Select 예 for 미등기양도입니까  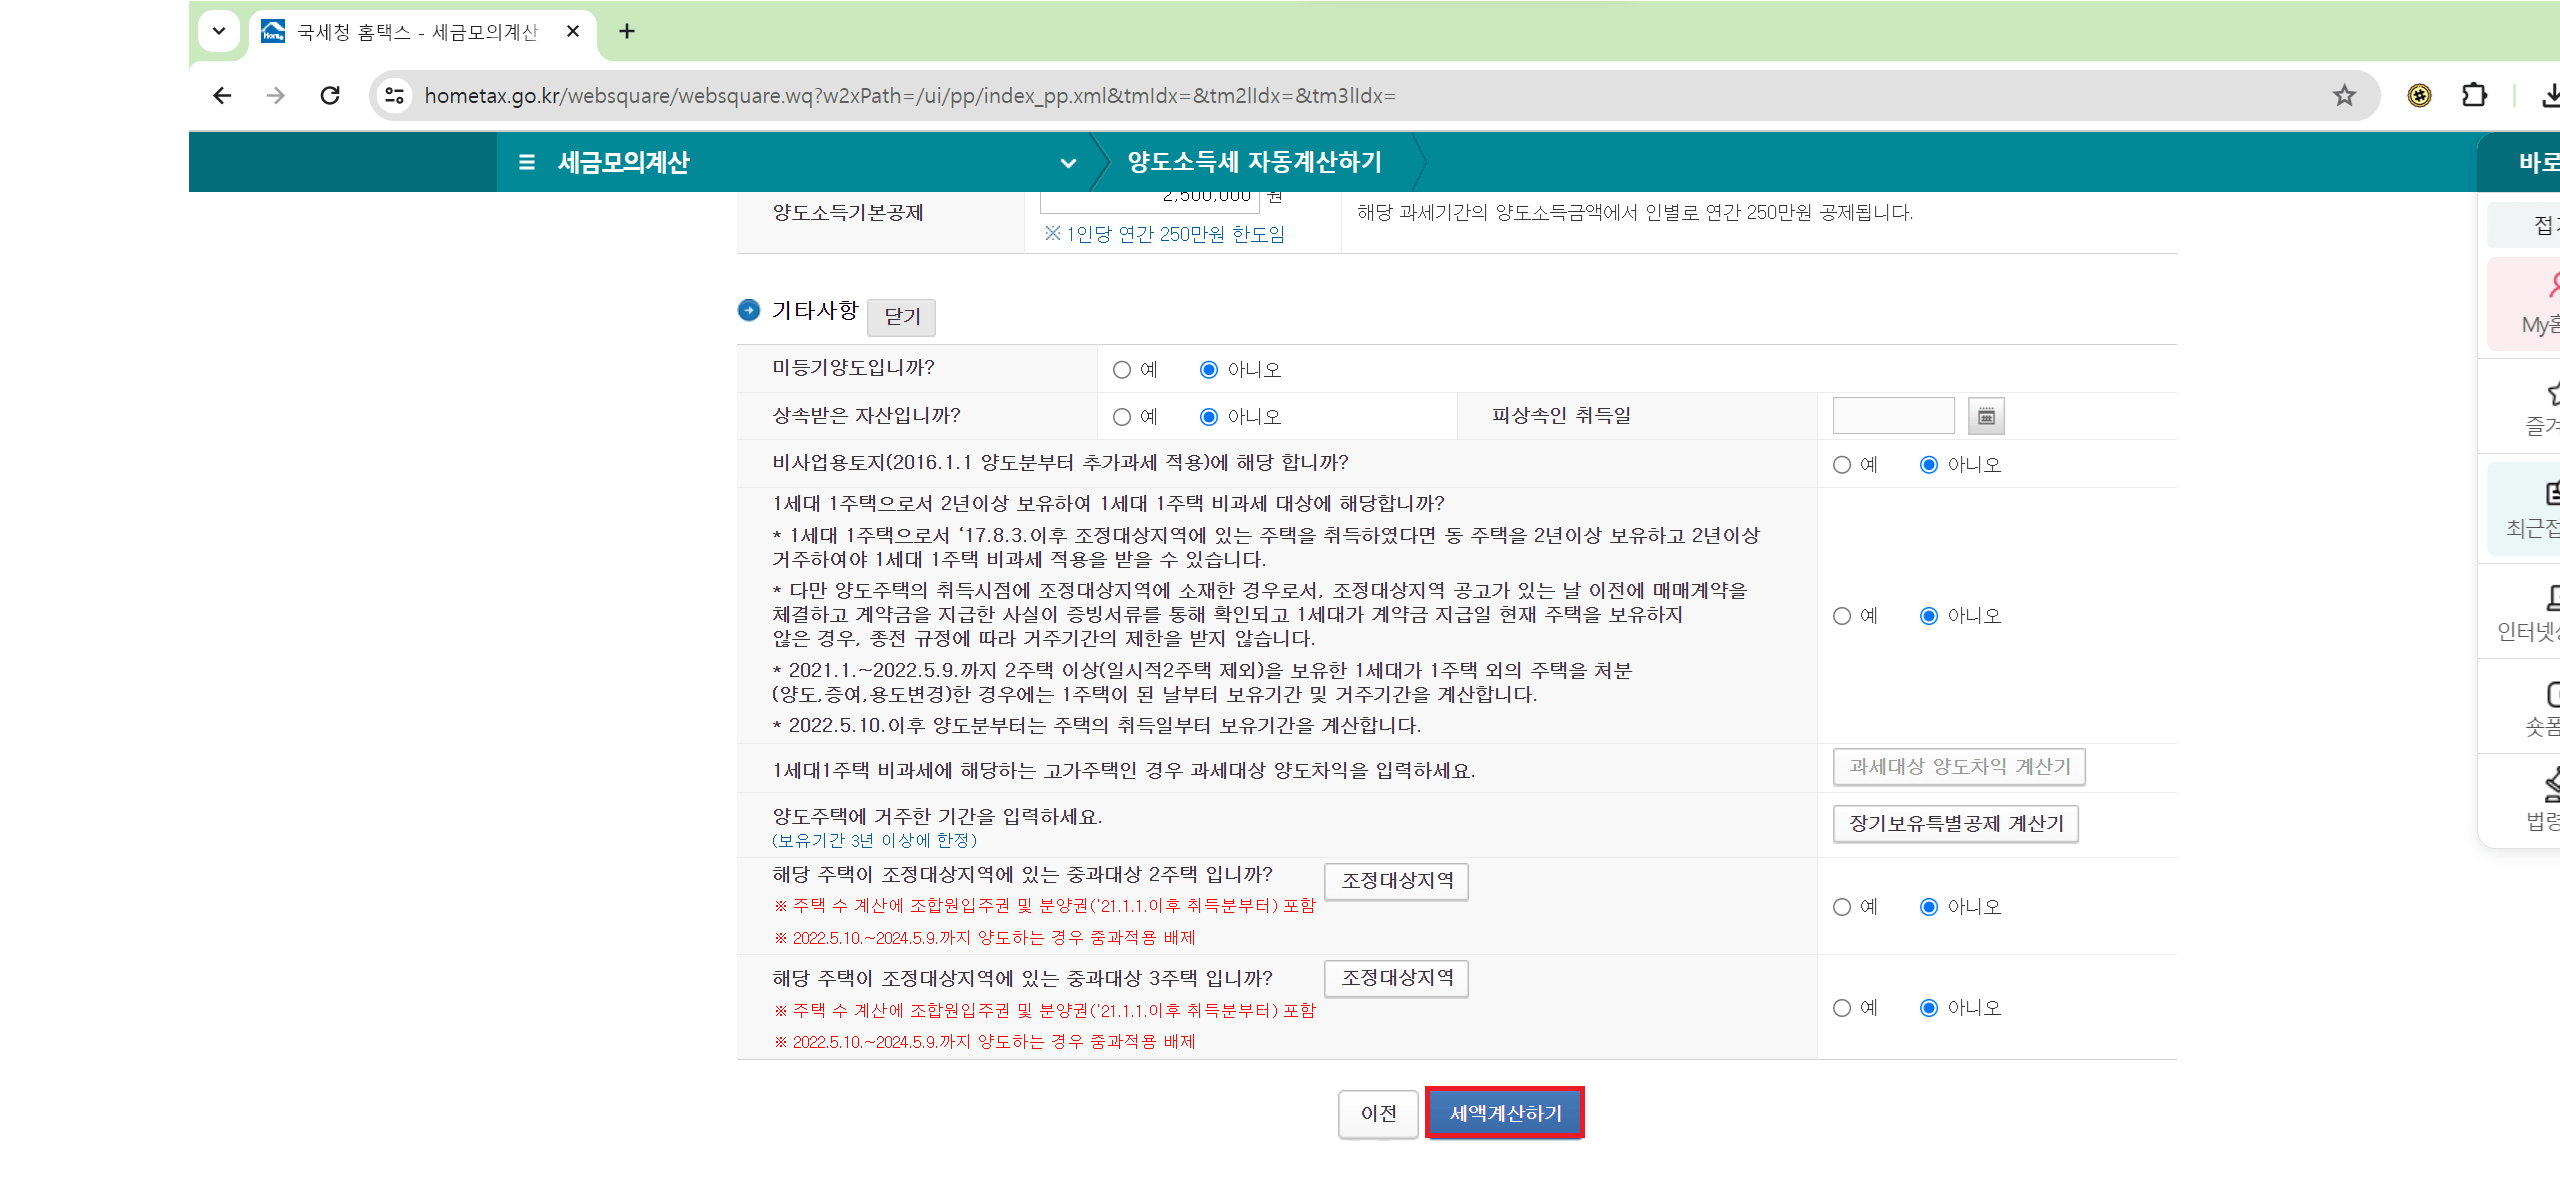(1122, 370)
